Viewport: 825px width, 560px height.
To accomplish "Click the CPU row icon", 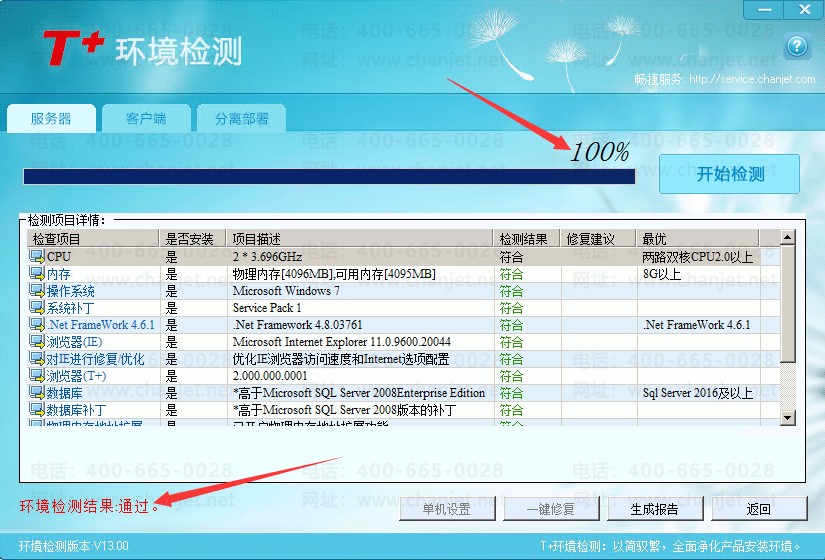I will 37,256.
